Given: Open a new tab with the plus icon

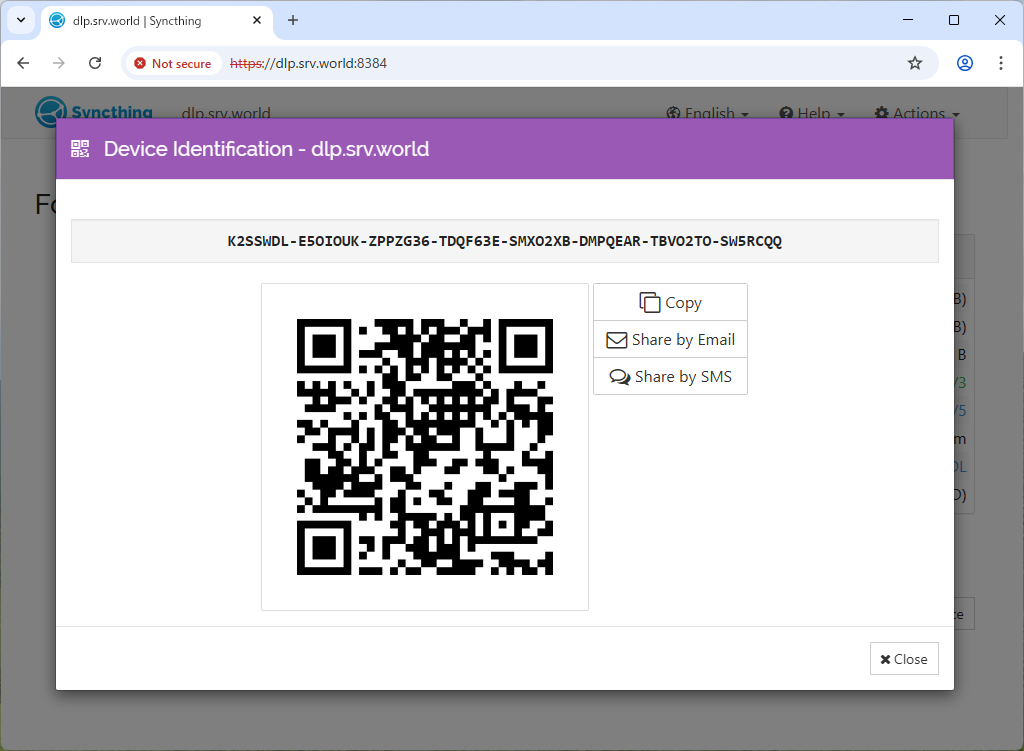Looking at the screenshot, I should pos(293,20).
